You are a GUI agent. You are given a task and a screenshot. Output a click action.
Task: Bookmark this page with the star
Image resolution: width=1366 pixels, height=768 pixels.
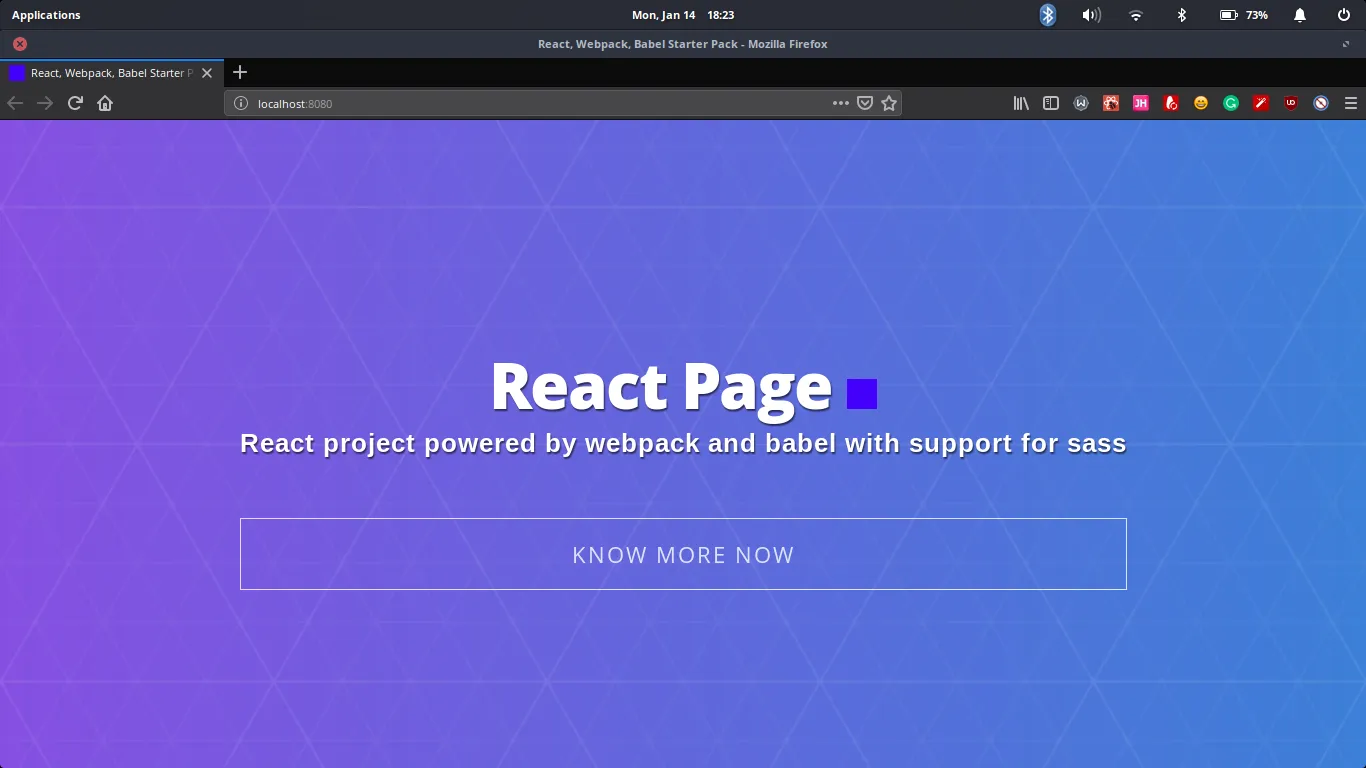(x=889, y=103)
